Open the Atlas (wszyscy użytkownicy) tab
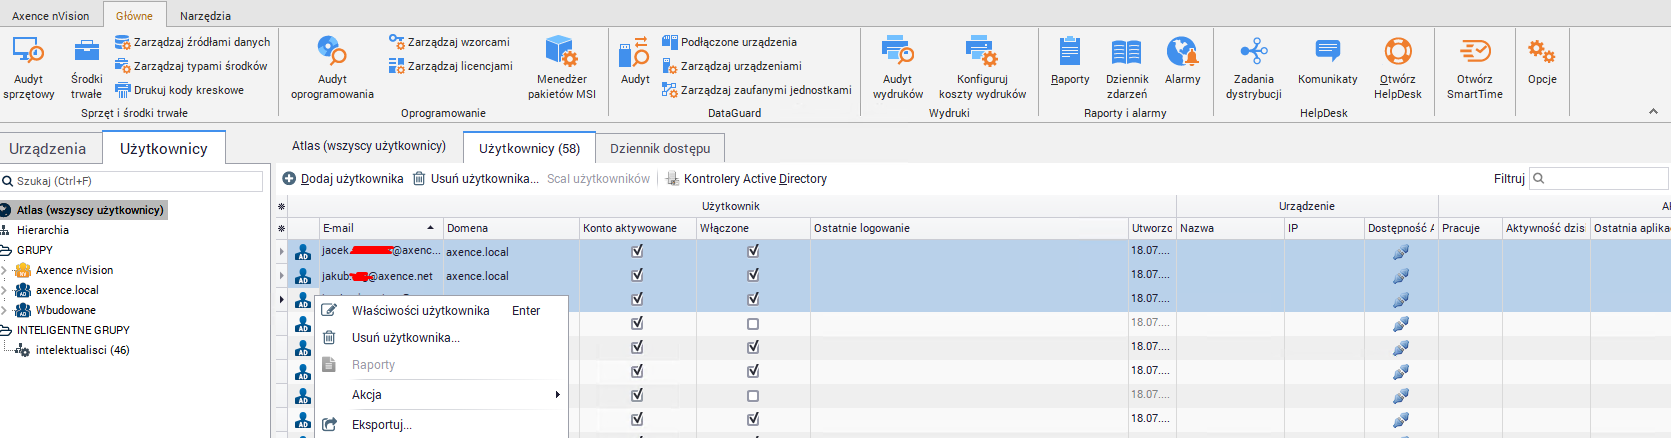 click(x=369, y=146)
